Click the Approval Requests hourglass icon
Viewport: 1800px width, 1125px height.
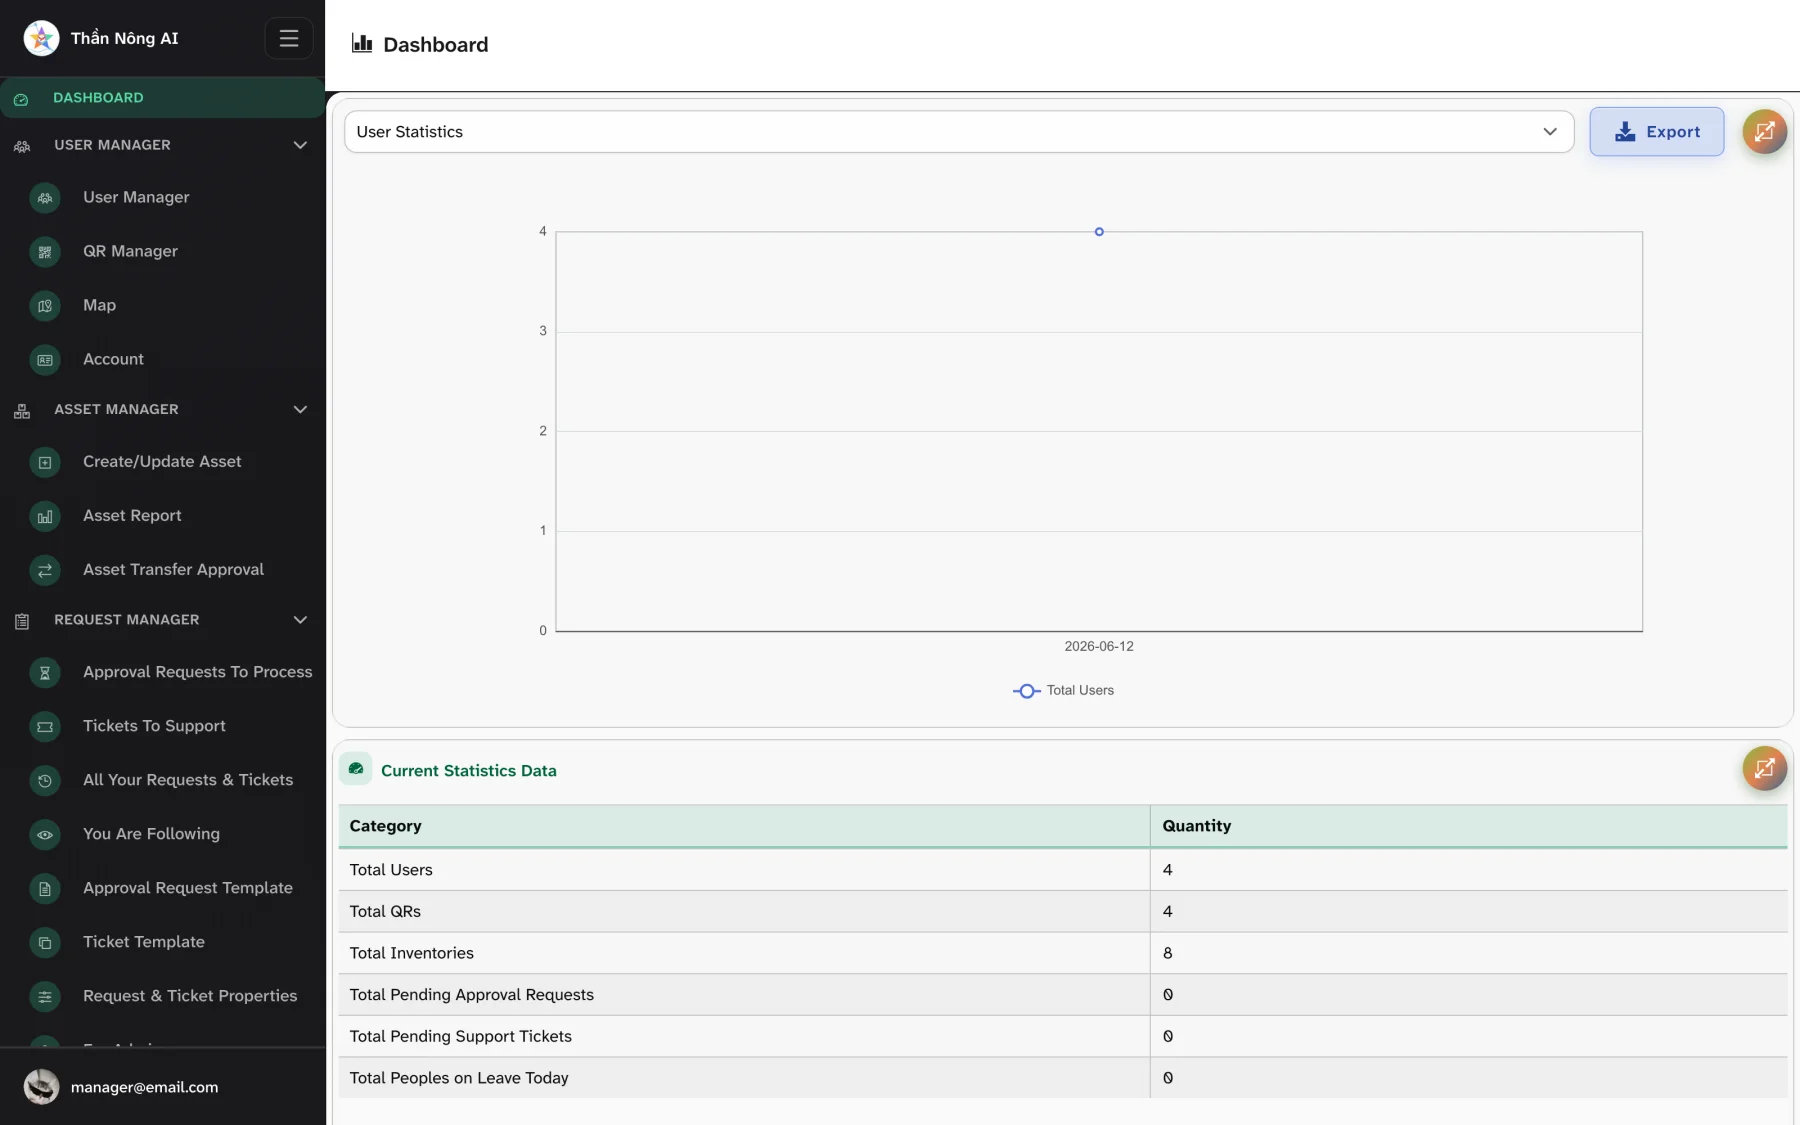pos(45,673)
